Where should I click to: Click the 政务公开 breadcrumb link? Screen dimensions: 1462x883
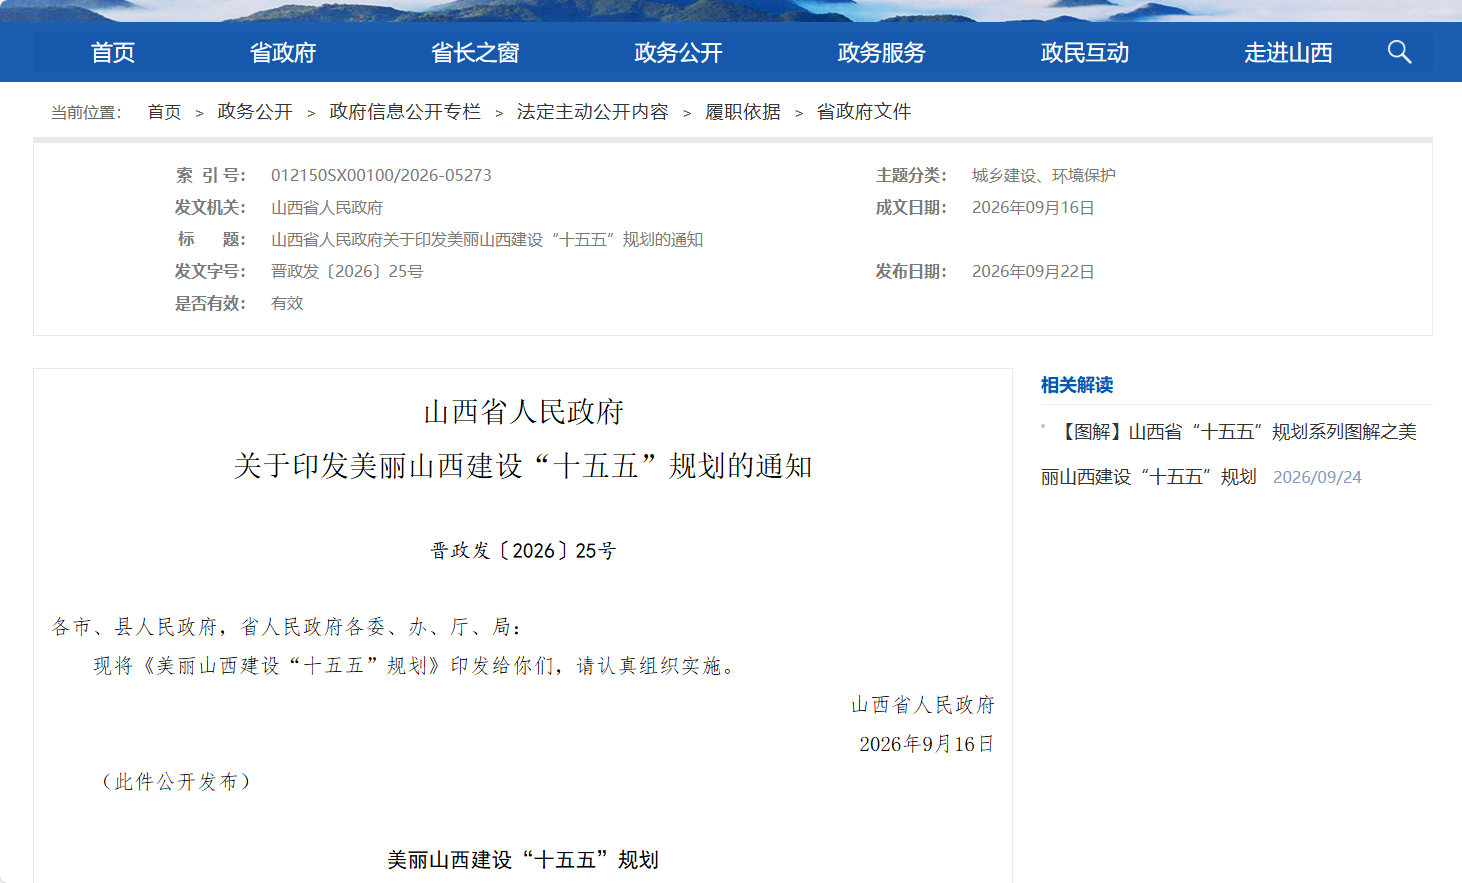(255, 112)
